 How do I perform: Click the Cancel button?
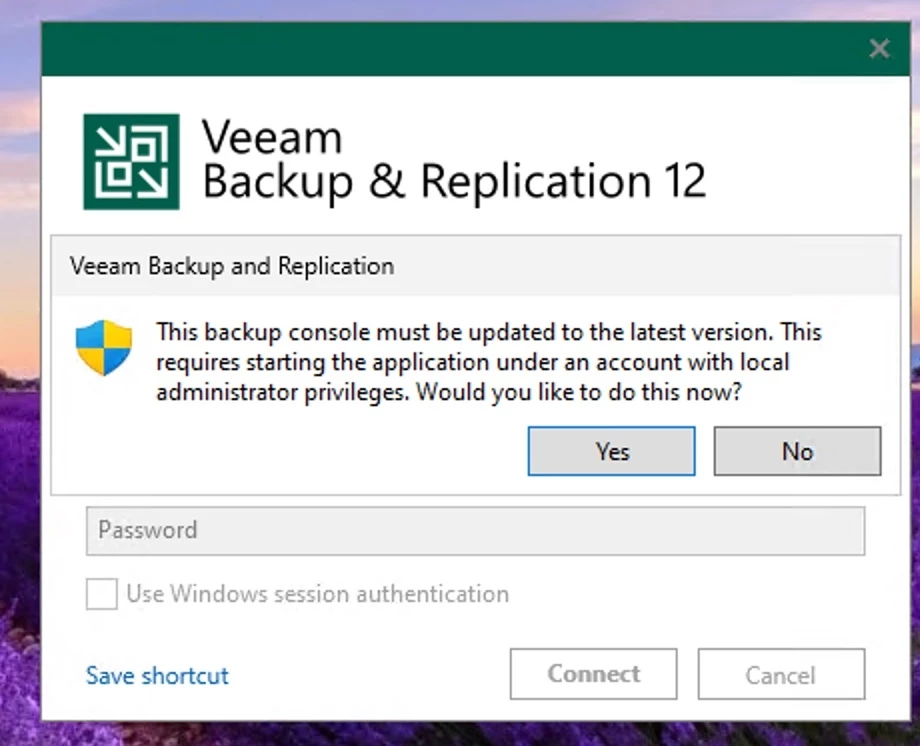[782, 674]
